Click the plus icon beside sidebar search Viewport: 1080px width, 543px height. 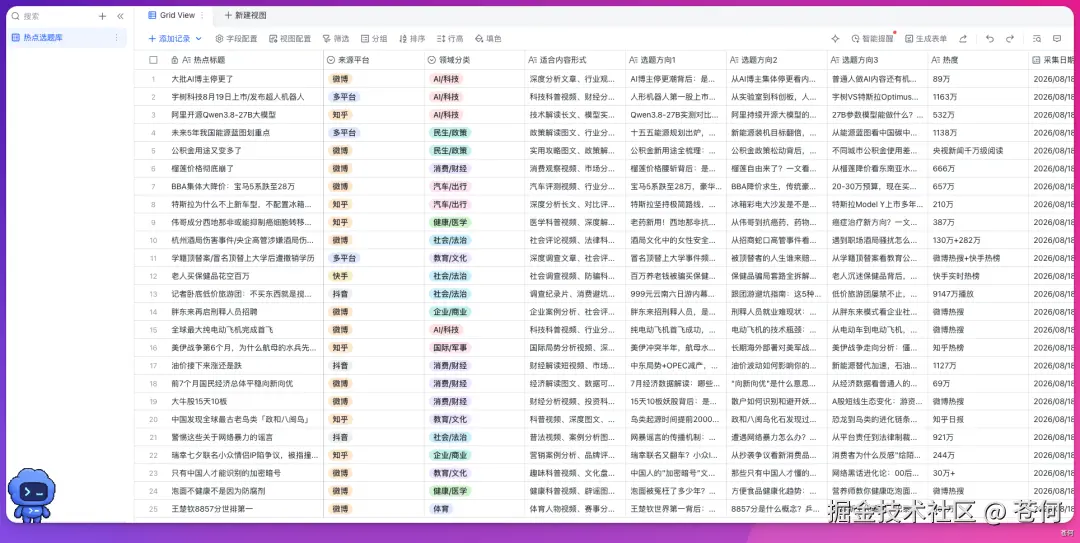point(103,16)
